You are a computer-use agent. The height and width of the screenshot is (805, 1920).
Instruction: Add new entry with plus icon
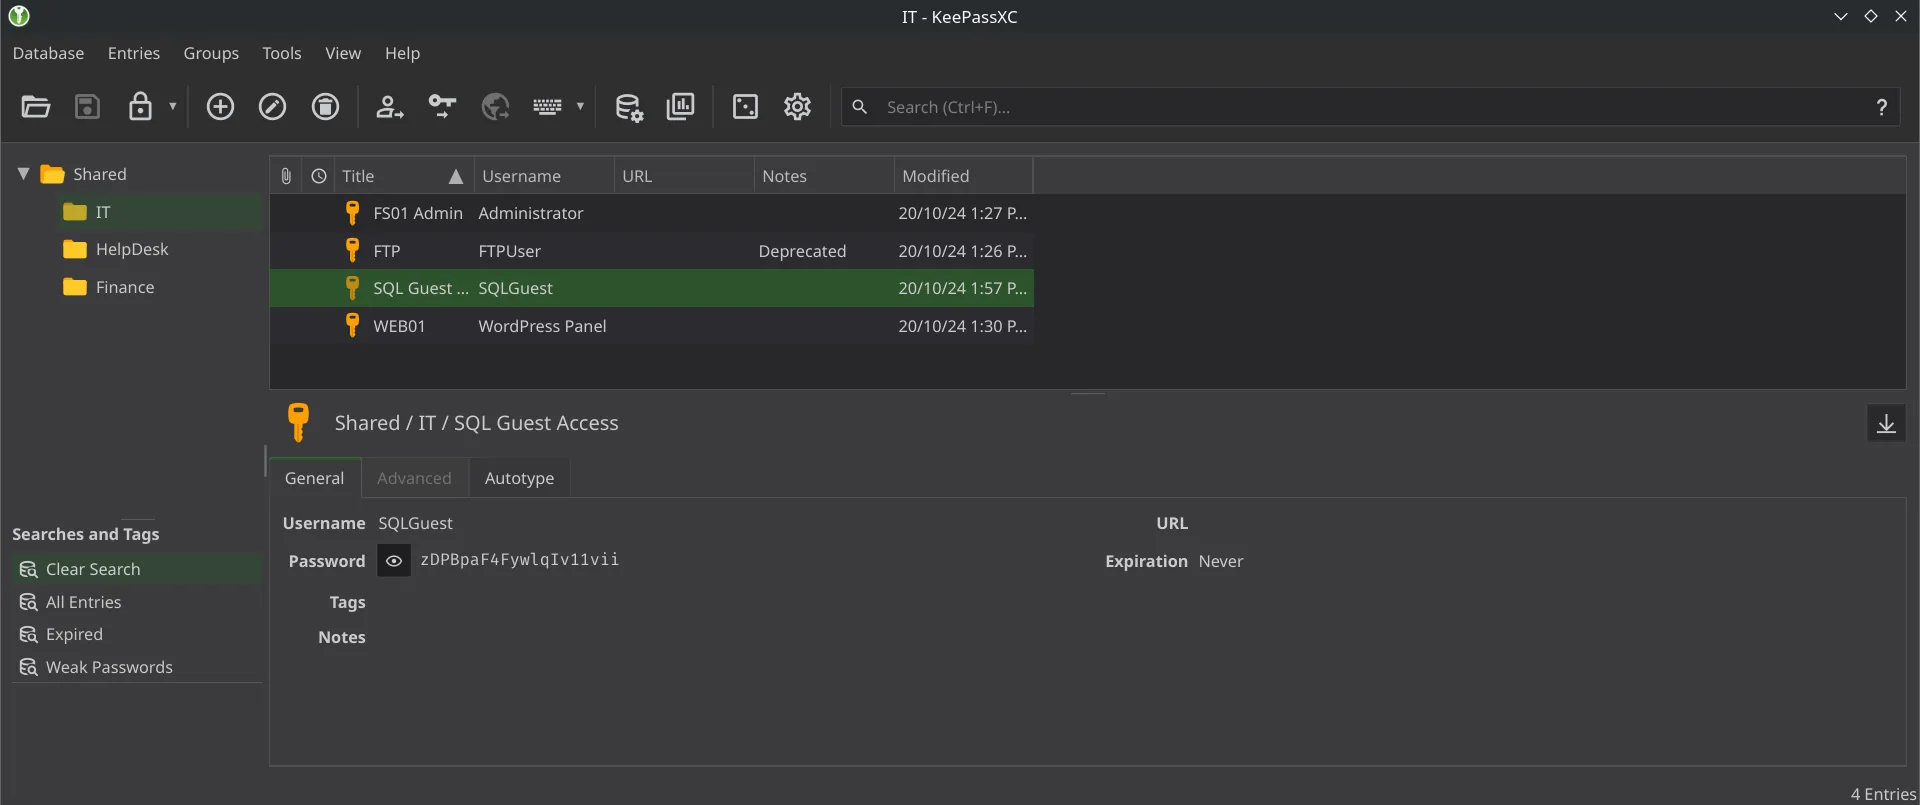pos(220,107)
